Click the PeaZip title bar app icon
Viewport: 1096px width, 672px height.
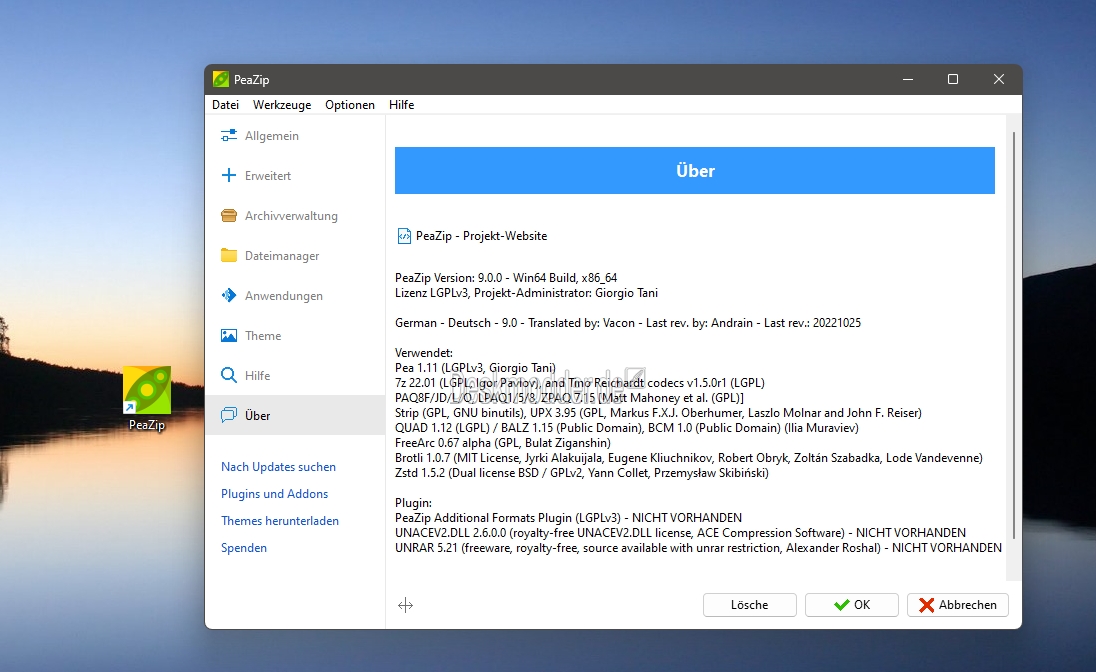(221, 79)
